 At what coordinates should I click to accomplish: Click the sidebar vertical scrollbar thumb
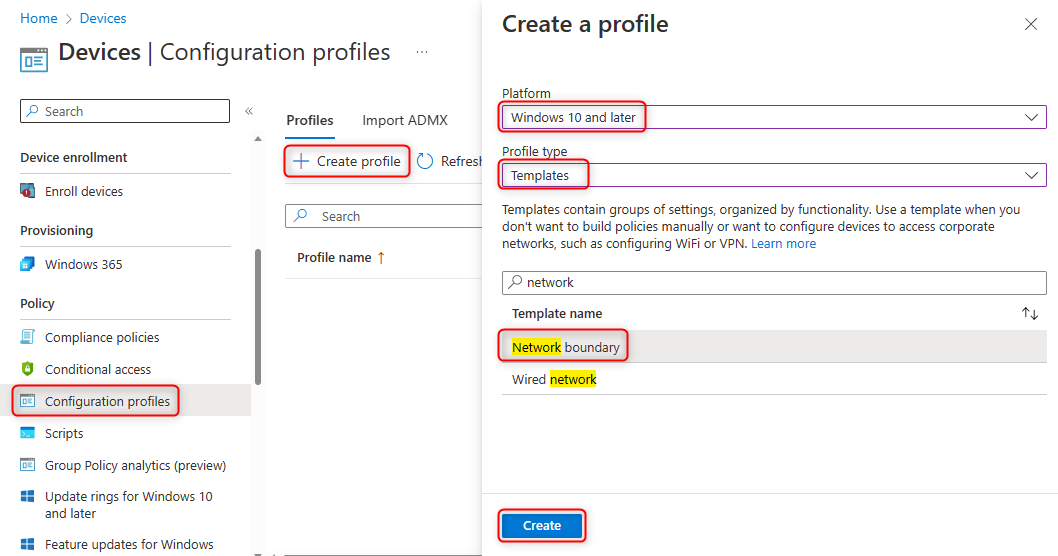pos(258,317)
